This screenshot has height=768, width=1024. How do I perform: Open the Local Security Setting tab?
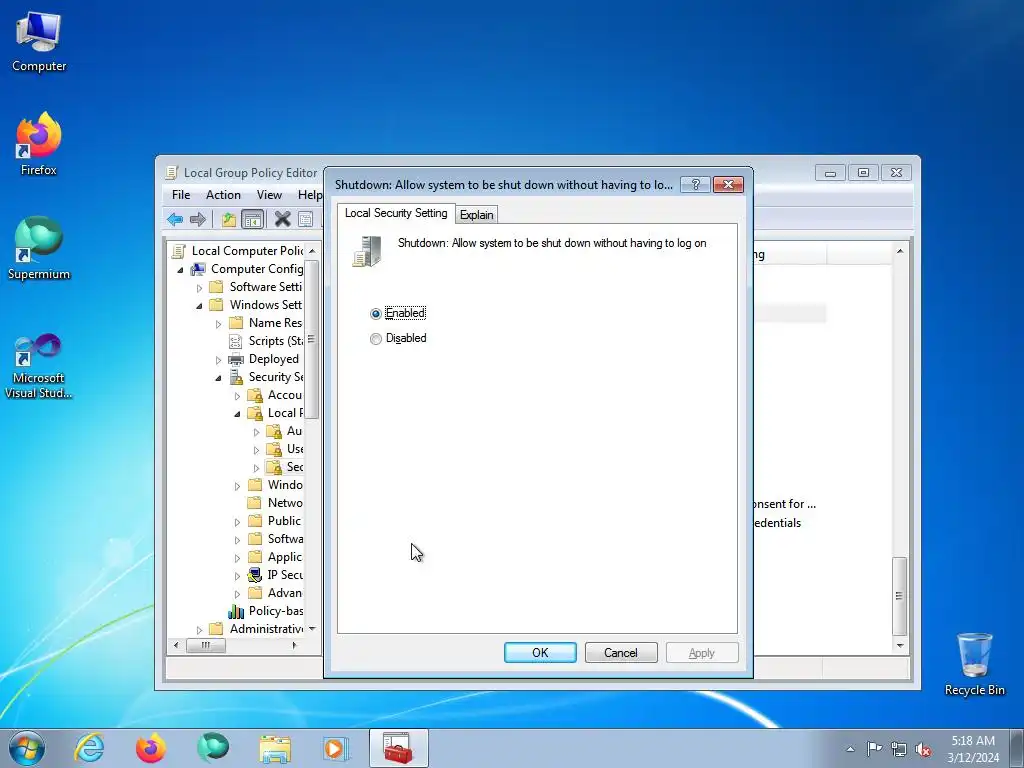tap(396, 213)
